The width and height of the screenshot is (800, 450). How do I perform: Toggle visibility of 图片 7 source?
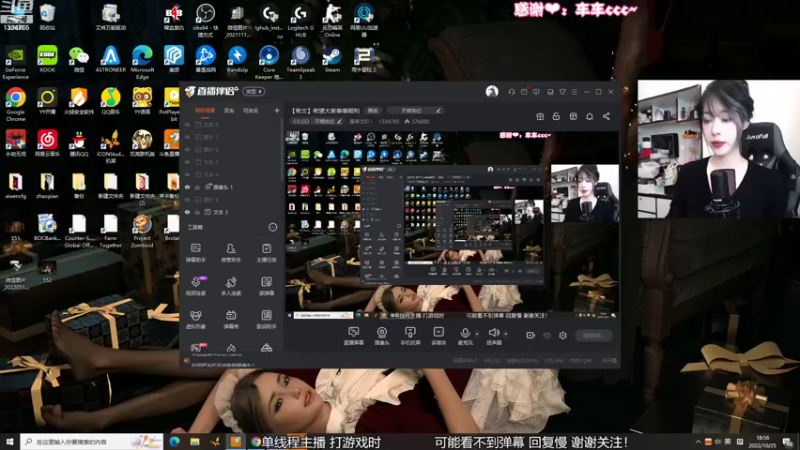tap(187, 137)
